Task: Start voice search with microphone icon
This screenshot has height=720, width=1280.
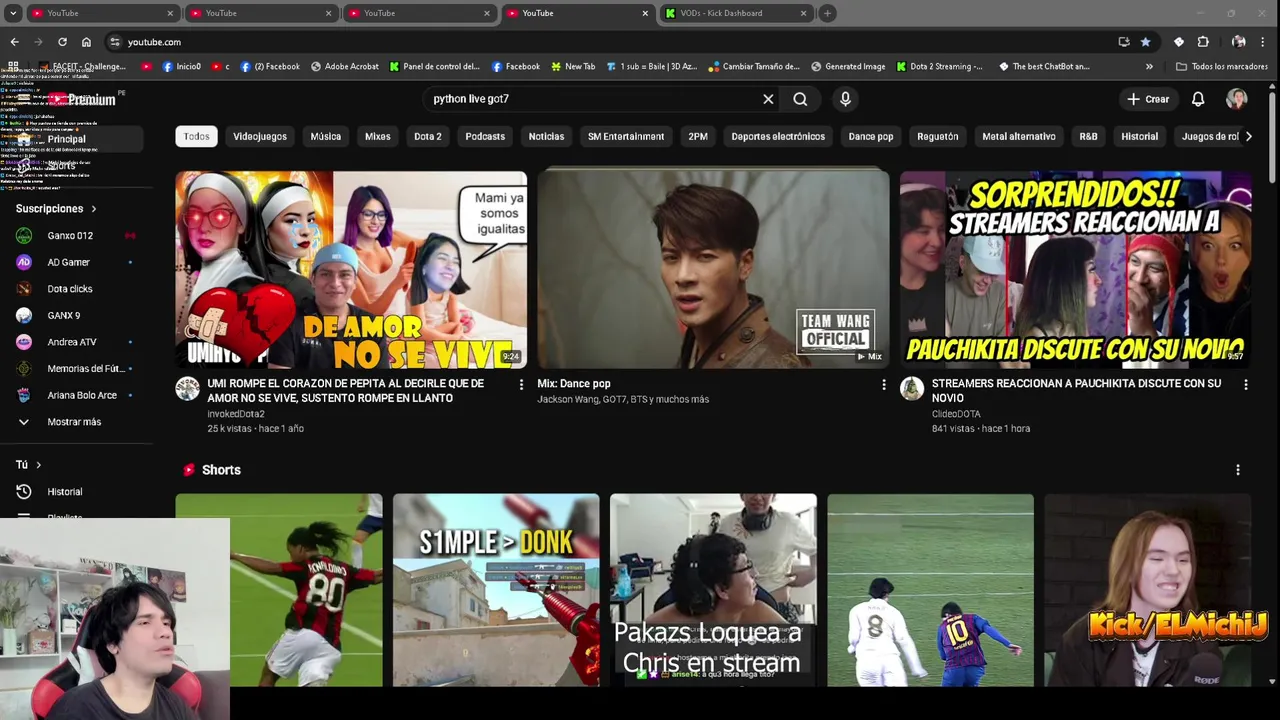Action: click(845, 99)
